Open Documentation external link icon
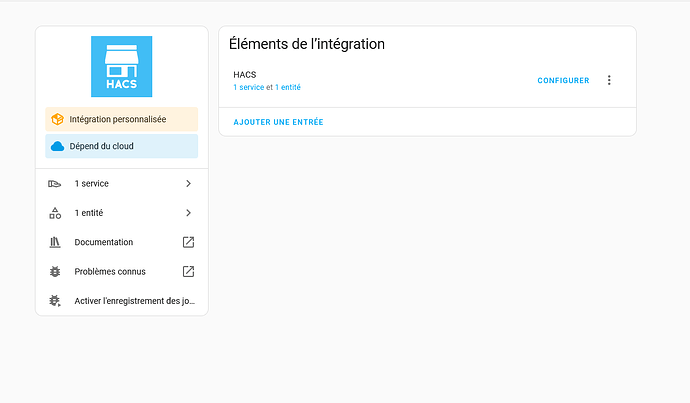This screenshot has height=403, width=690. click(x=188, y=242)
